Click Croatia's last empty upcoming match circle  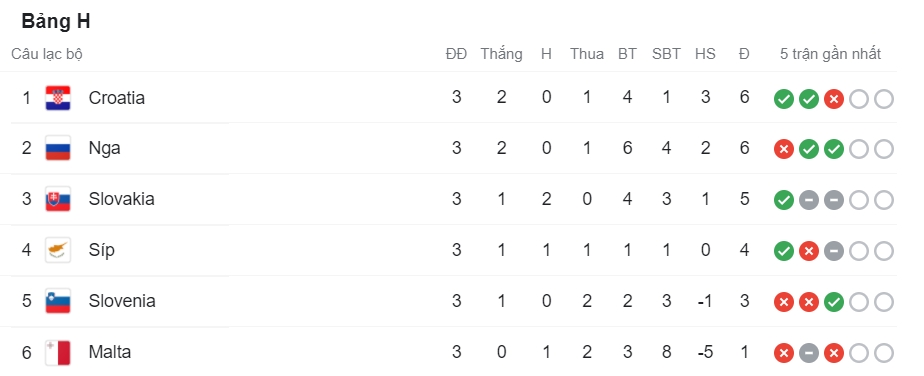tap(883, 100)
